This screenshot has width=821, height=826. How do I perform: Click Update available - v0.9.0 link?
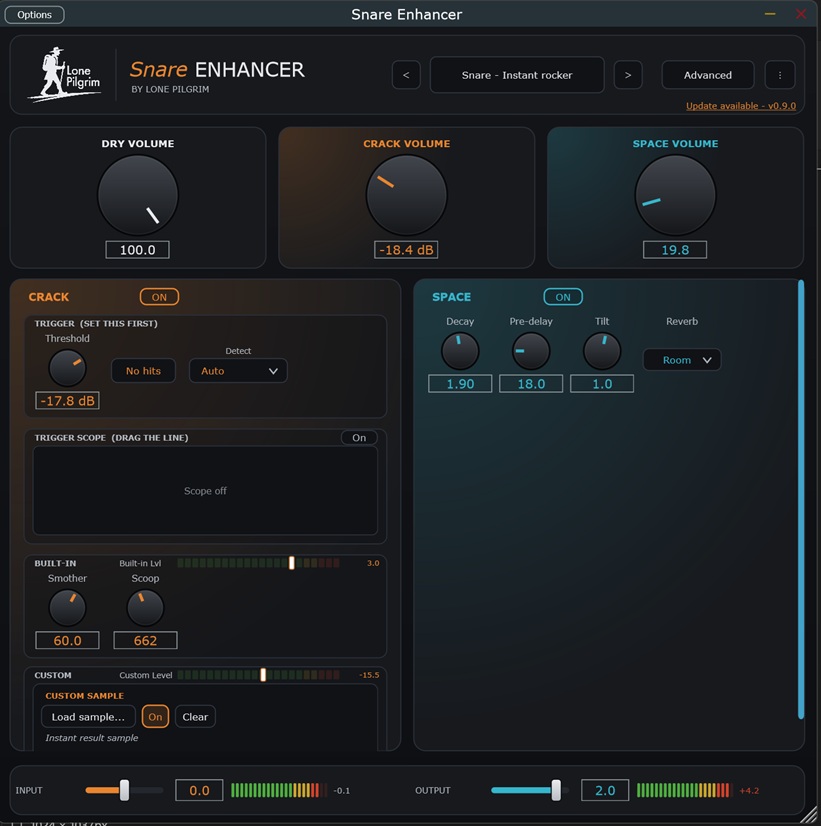coord(740,106)
